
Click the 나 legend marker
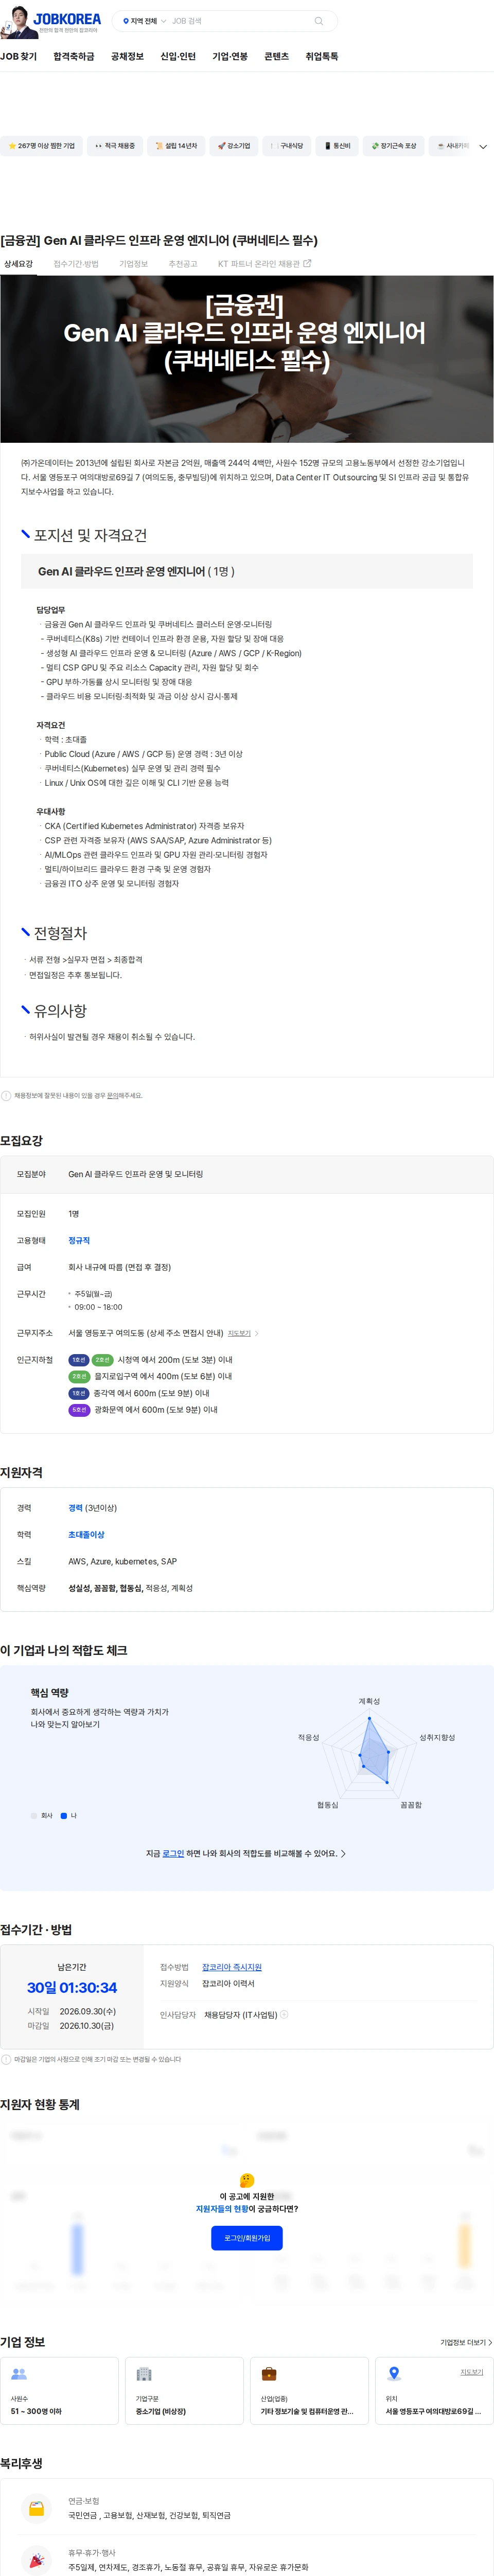click(64, 1815)
